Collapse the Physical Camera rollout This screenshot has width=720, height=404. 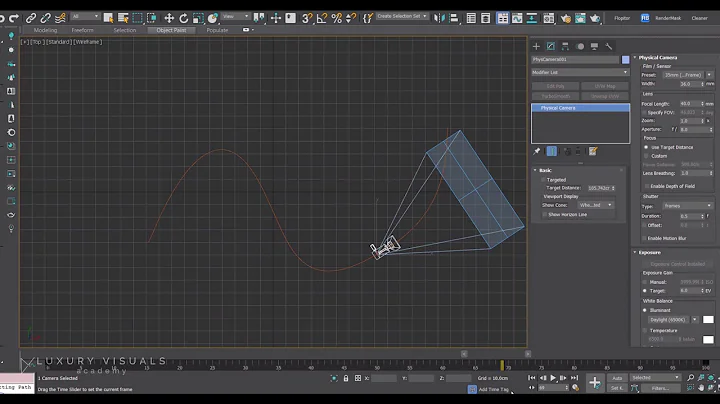point(635,57)
